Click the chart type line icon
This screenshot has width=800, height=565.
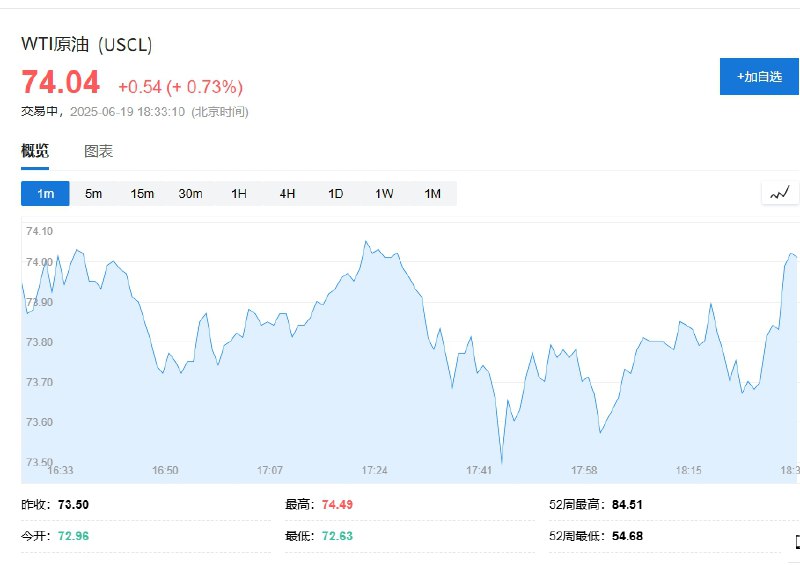tap(780, 193)
